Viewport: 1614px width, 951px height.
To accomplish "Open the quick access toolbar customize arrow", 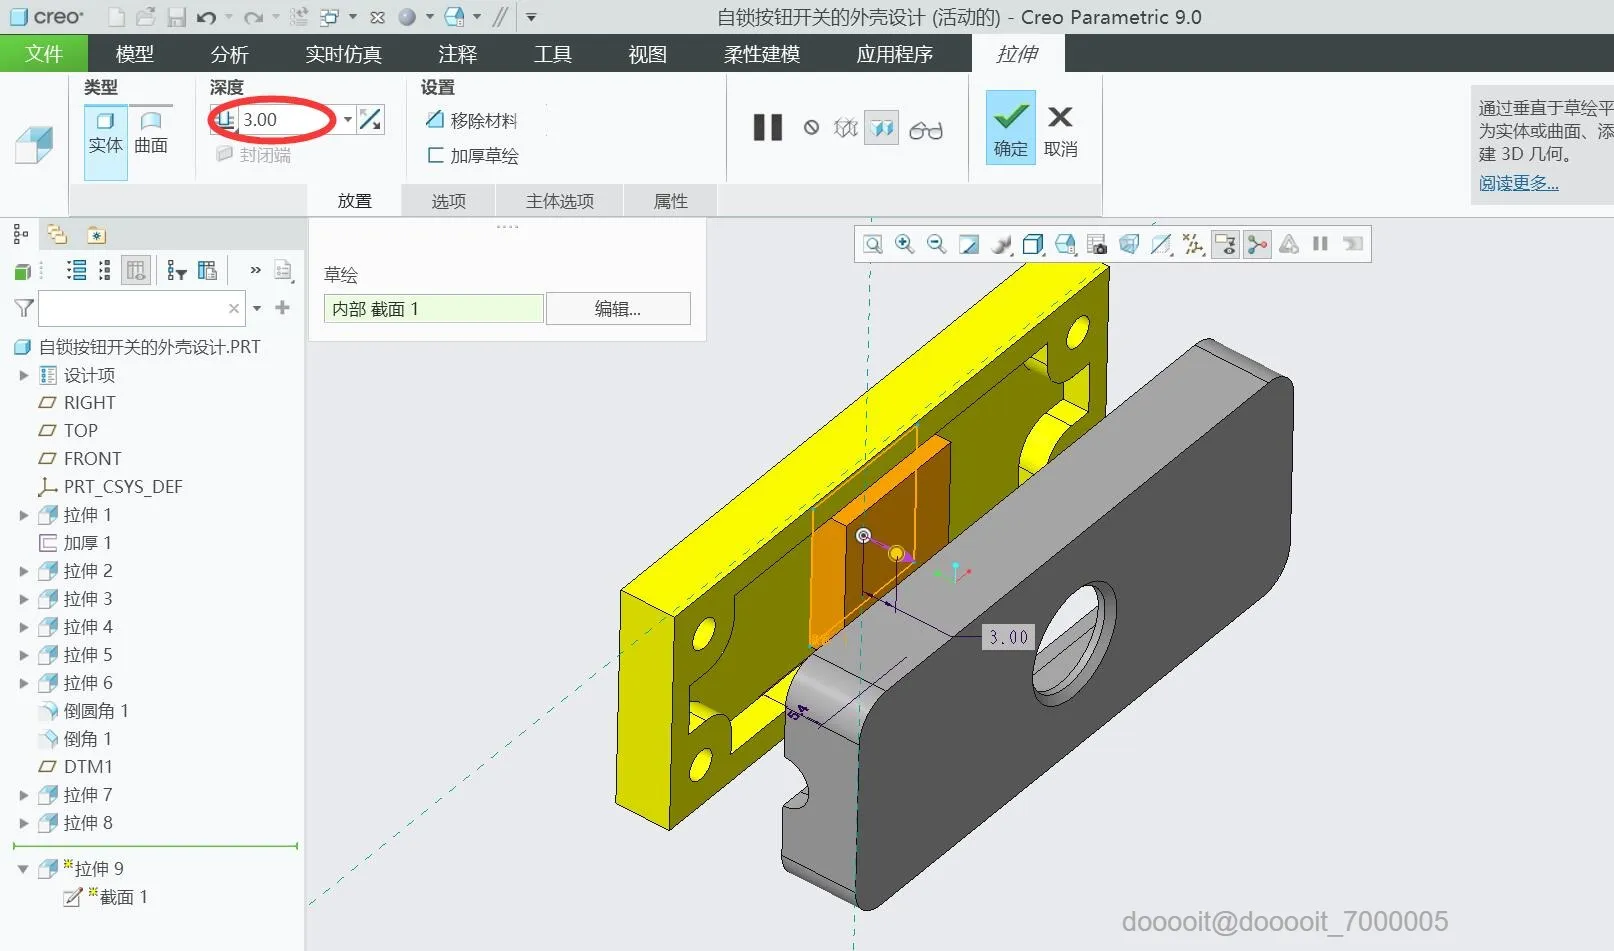I will (531, 17).
